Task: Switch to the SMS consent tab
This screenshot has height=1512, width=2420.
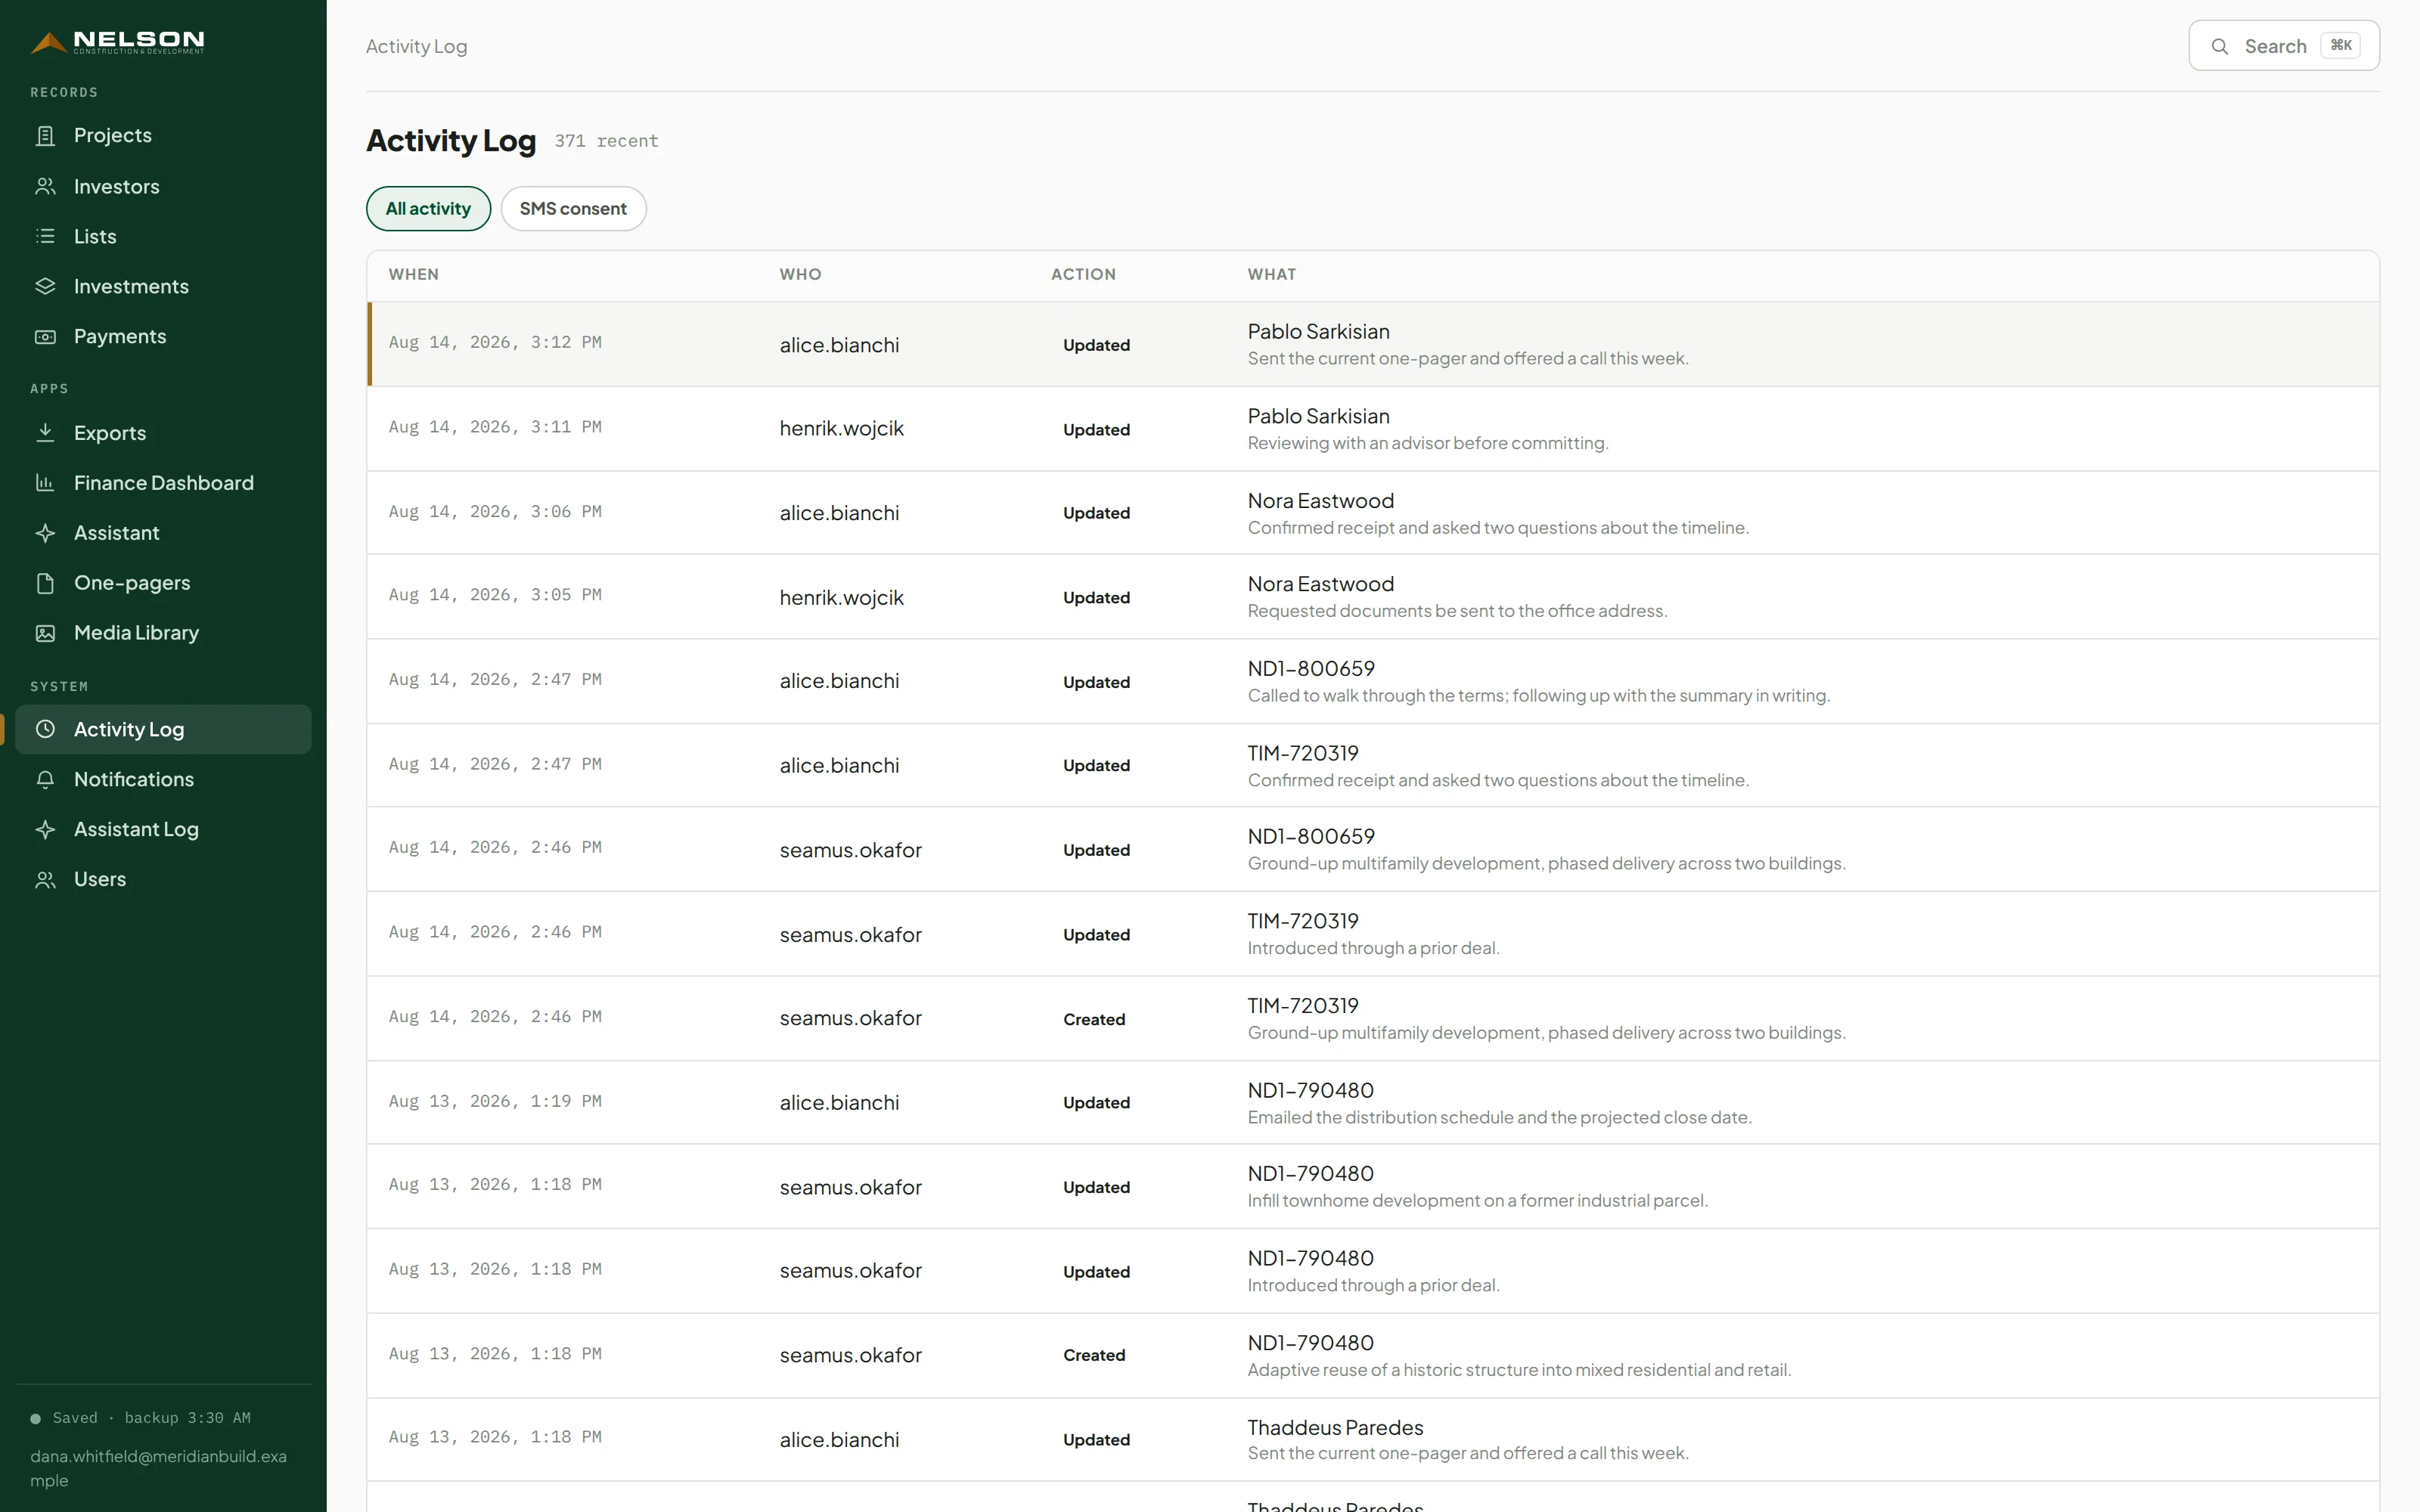Action: pos(573,208)
